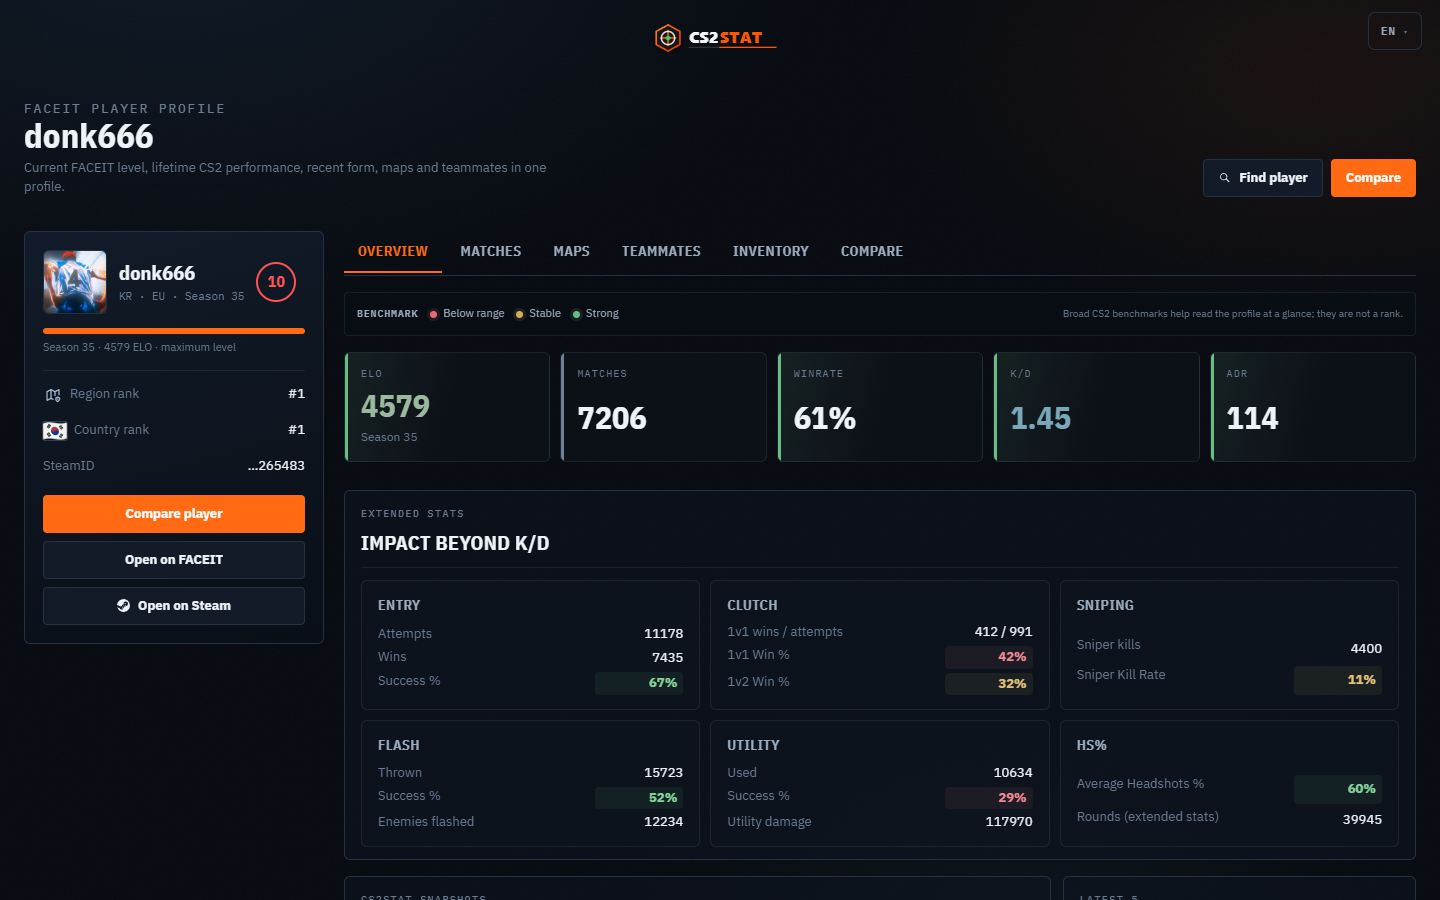Open on FACEIT button
The width and height of the screenshot is (1440, 900).
tap(174, 560)
